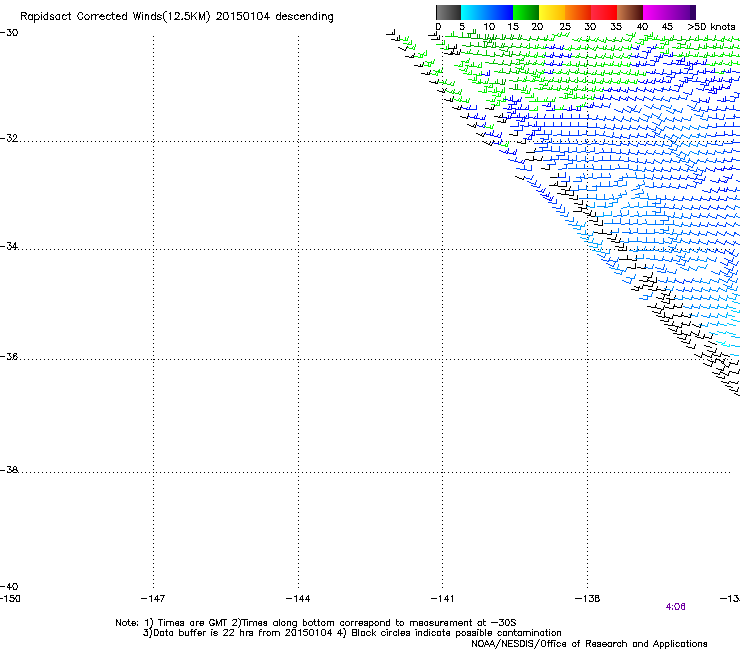The height and width of the screenshot is (650, 740).
Task: Select the dark blue 10-15 knots swatch
Action: click(x=500, y=12)
